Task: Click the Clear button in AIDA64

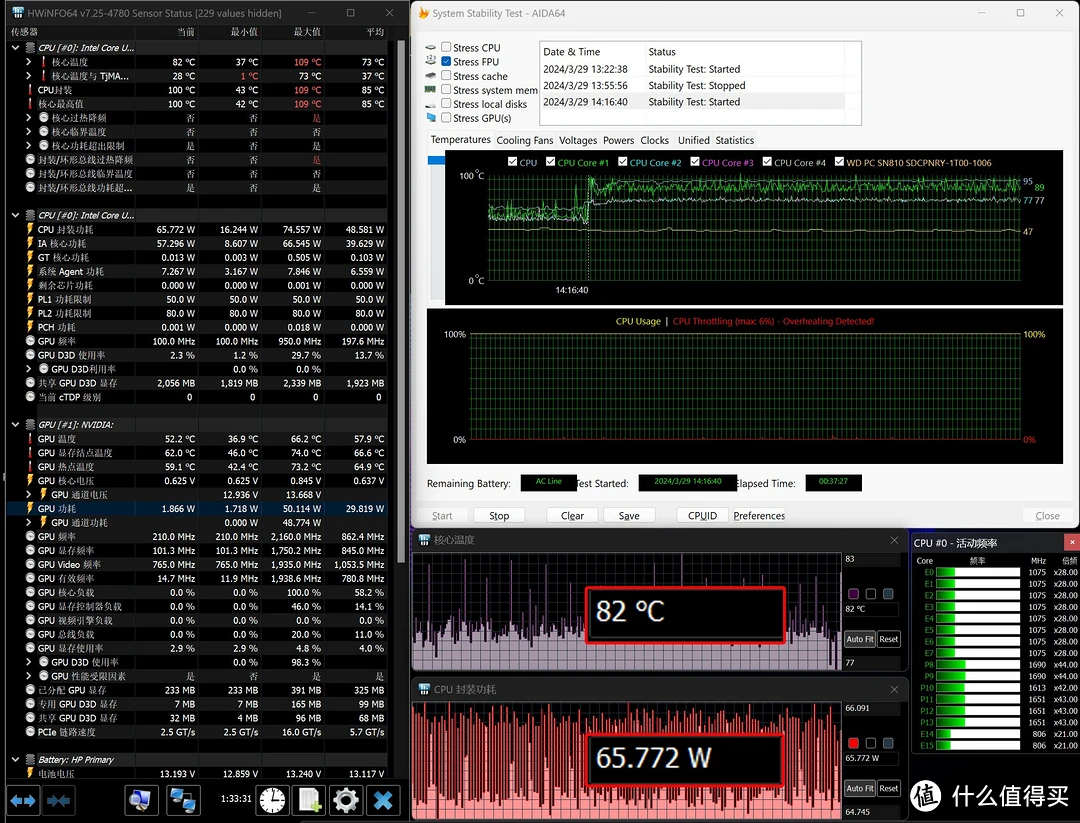Action: (572, 516)
